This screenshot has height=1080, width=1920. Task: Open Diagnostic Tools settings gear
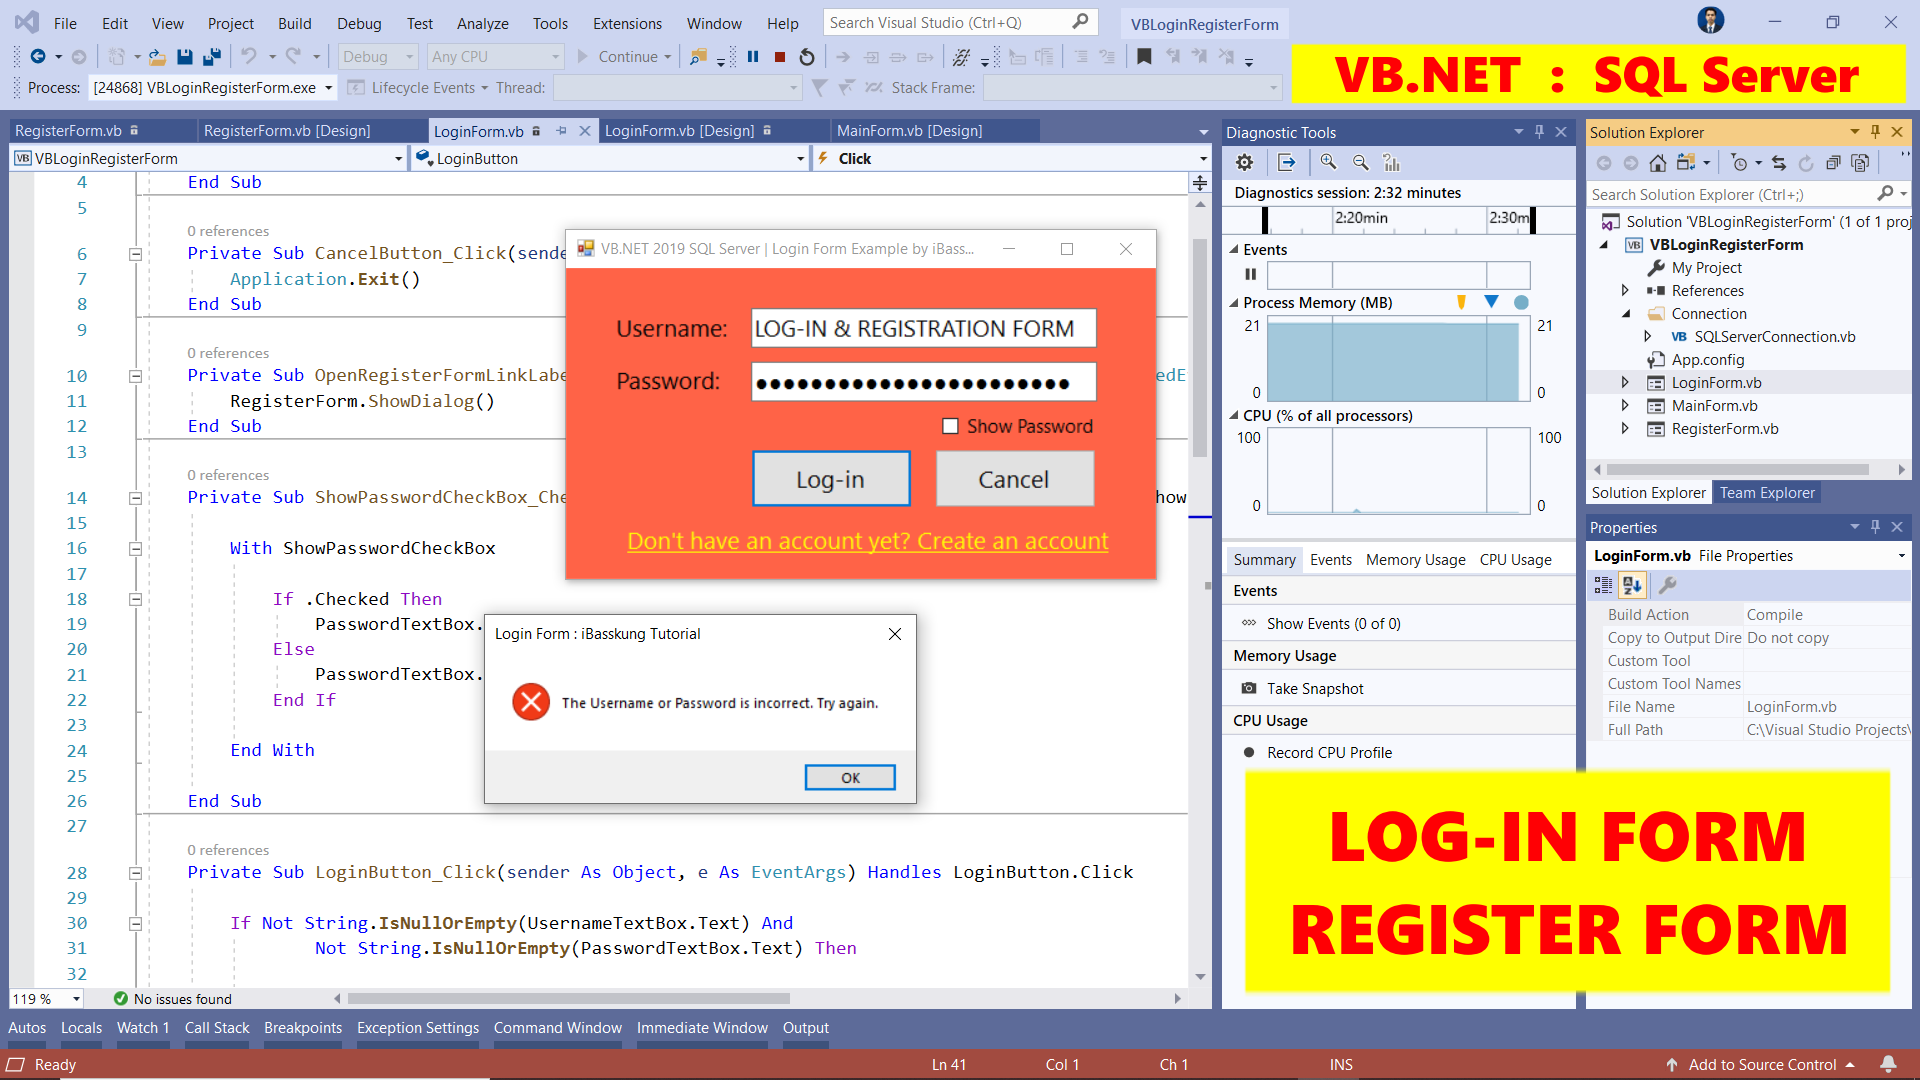pos(1244,162)
